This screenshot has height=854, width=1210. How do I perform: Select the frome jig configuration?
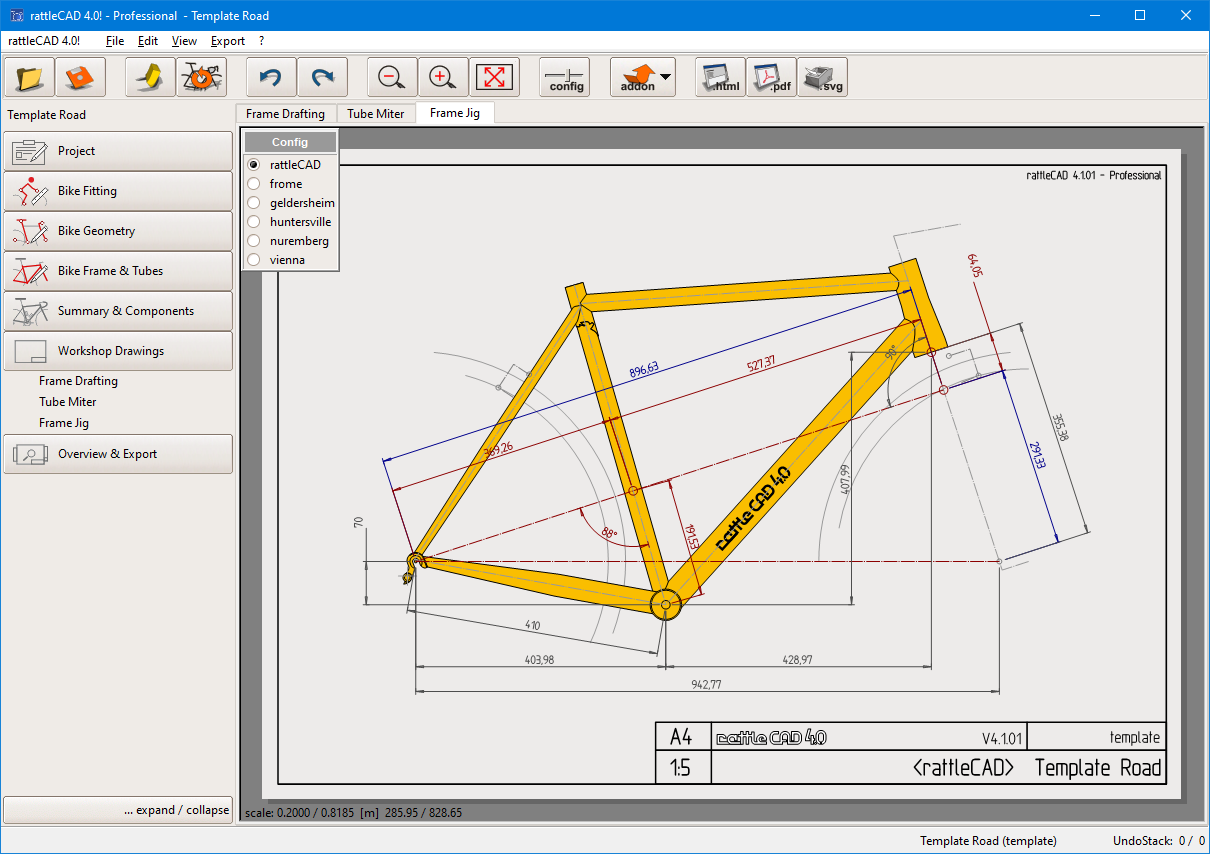click(x=254, y=184)
